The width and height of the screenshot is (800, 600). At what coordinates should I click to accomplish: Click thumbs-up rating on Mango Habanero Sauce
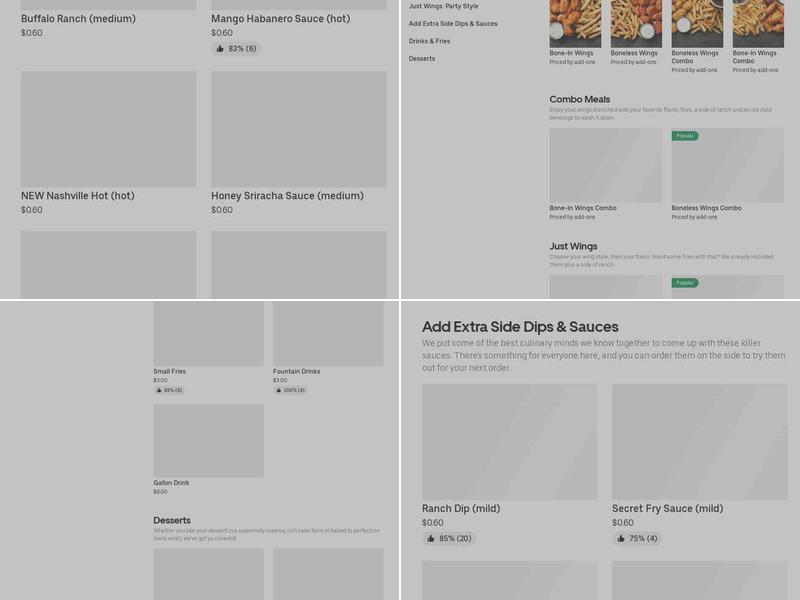click(x=236, y=48)
